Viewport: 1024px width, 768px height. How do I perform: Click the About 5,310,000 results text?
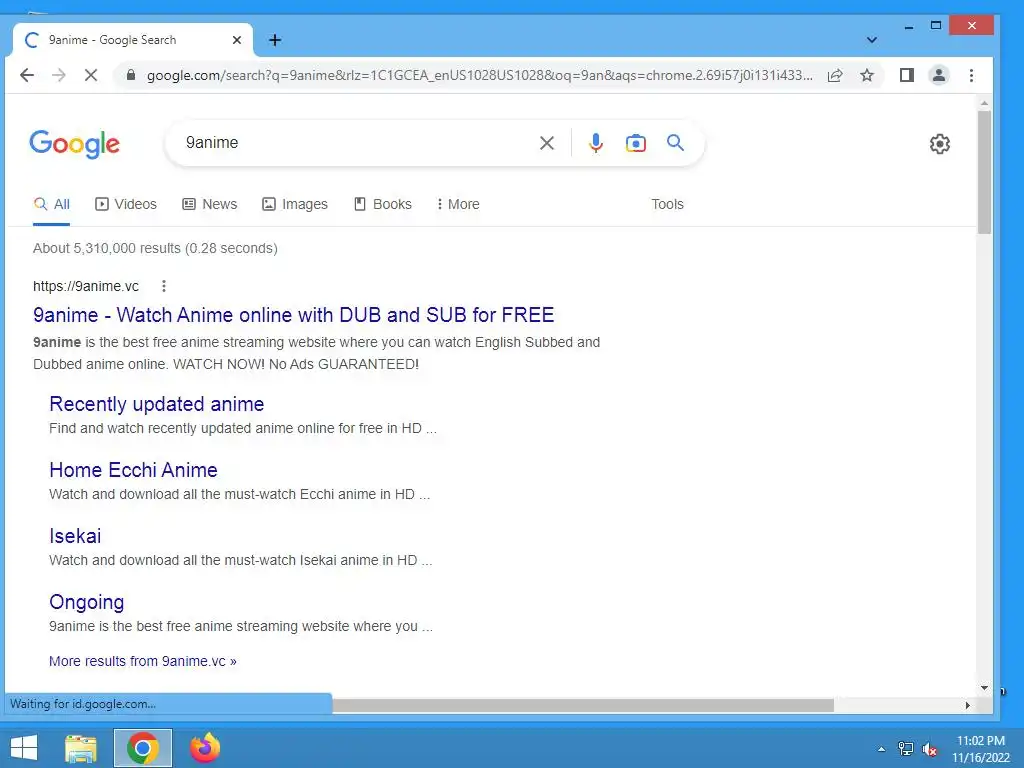(x=155, y=249)
